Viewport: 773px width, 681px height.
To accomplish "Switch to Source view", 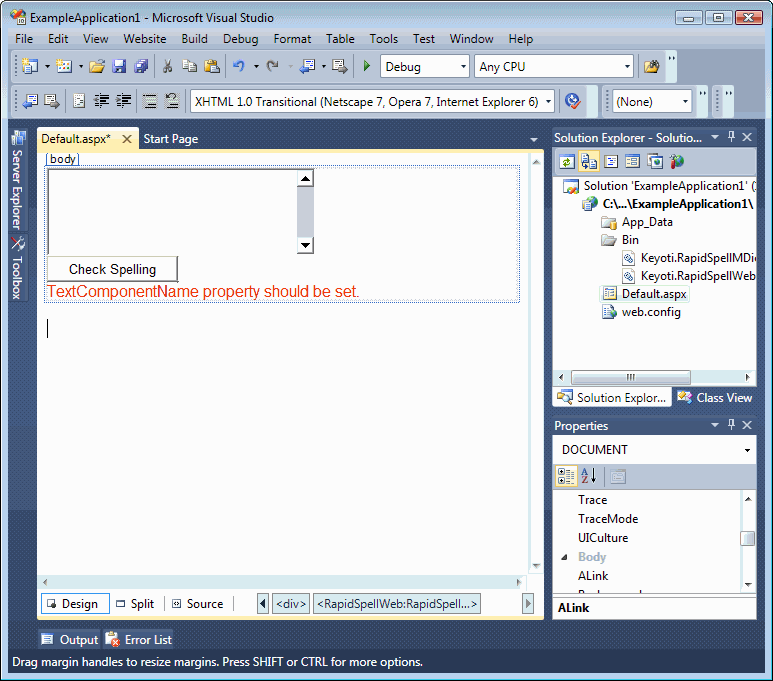I will (x=198, y=604).
